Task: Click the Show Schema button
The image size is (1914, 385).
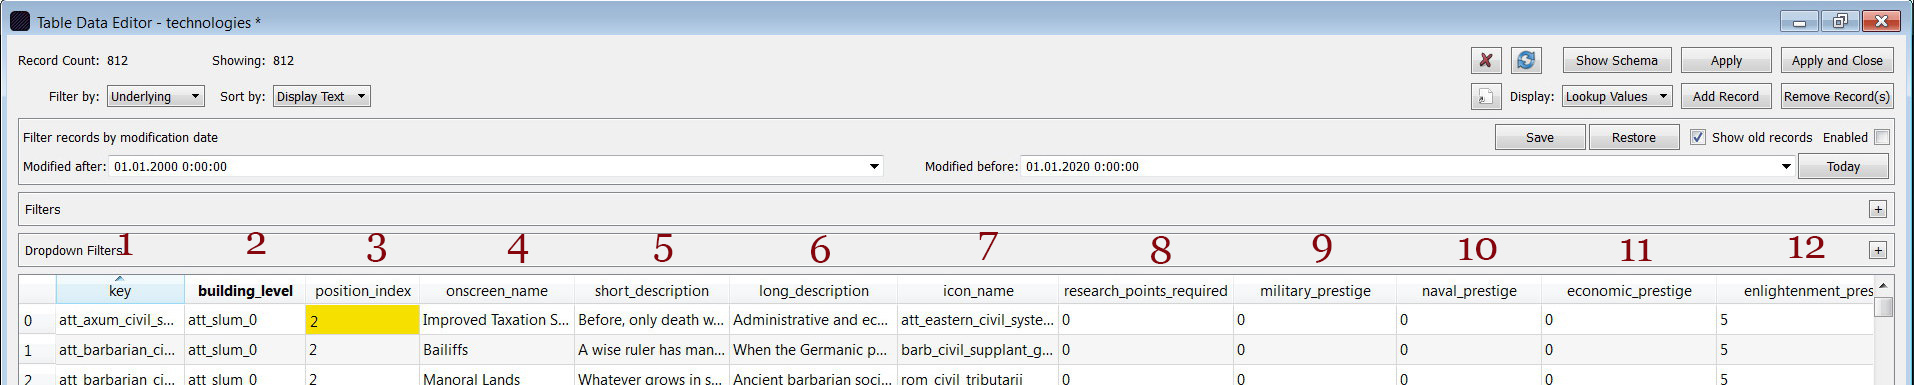Action: (1617, 61)
